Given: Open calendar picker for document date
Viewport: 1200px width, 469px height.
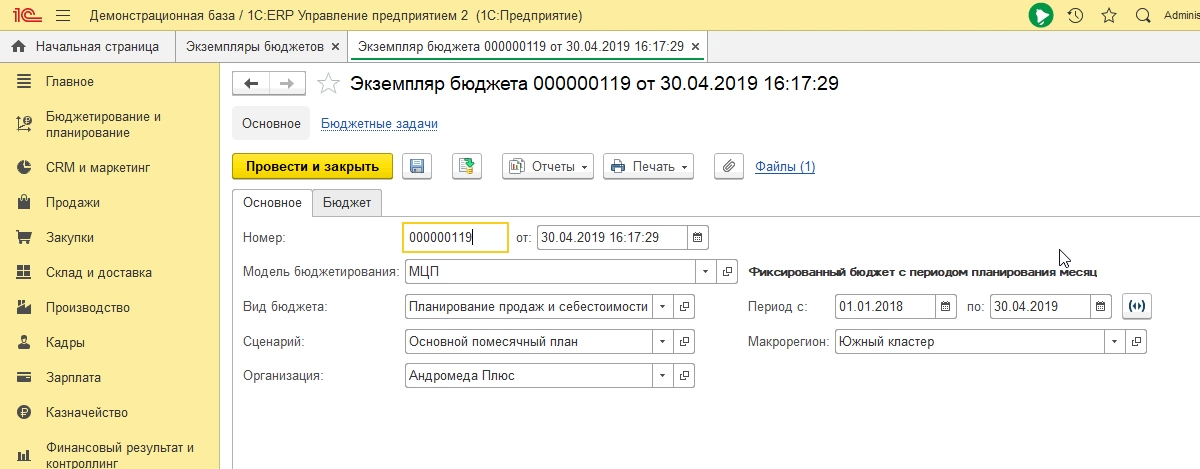Looking at the screenshot, I should tap(699, 238).
